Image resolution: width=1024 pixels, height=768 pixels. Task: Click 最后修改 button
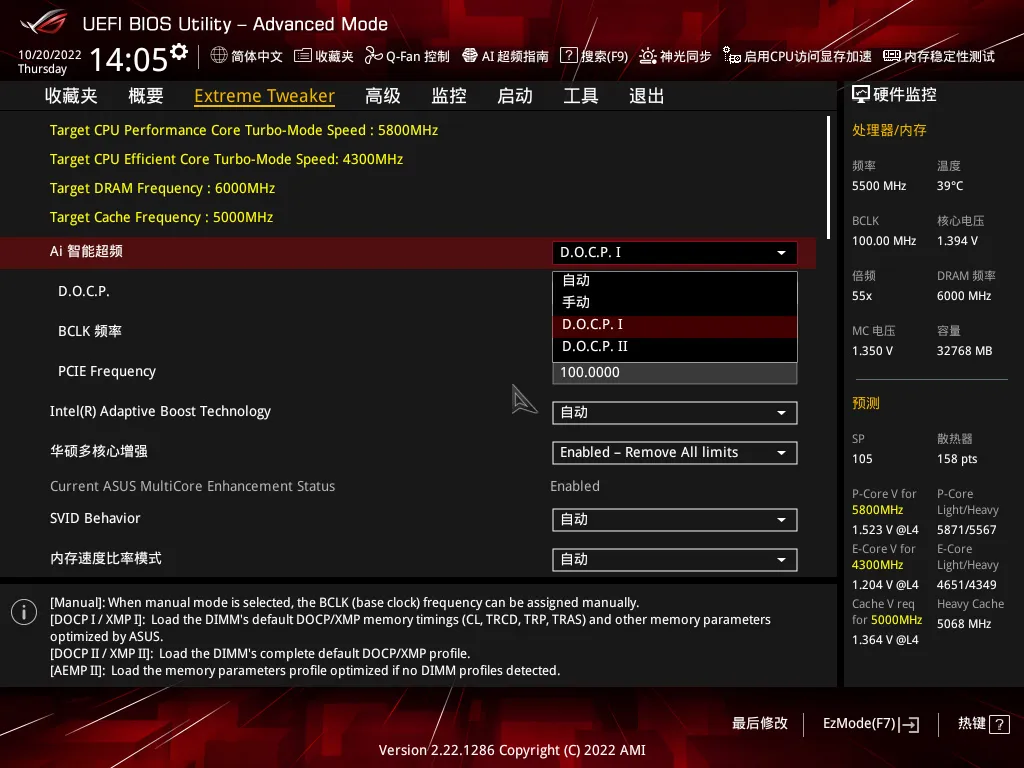pyautogui.click(x=760, y=723)
